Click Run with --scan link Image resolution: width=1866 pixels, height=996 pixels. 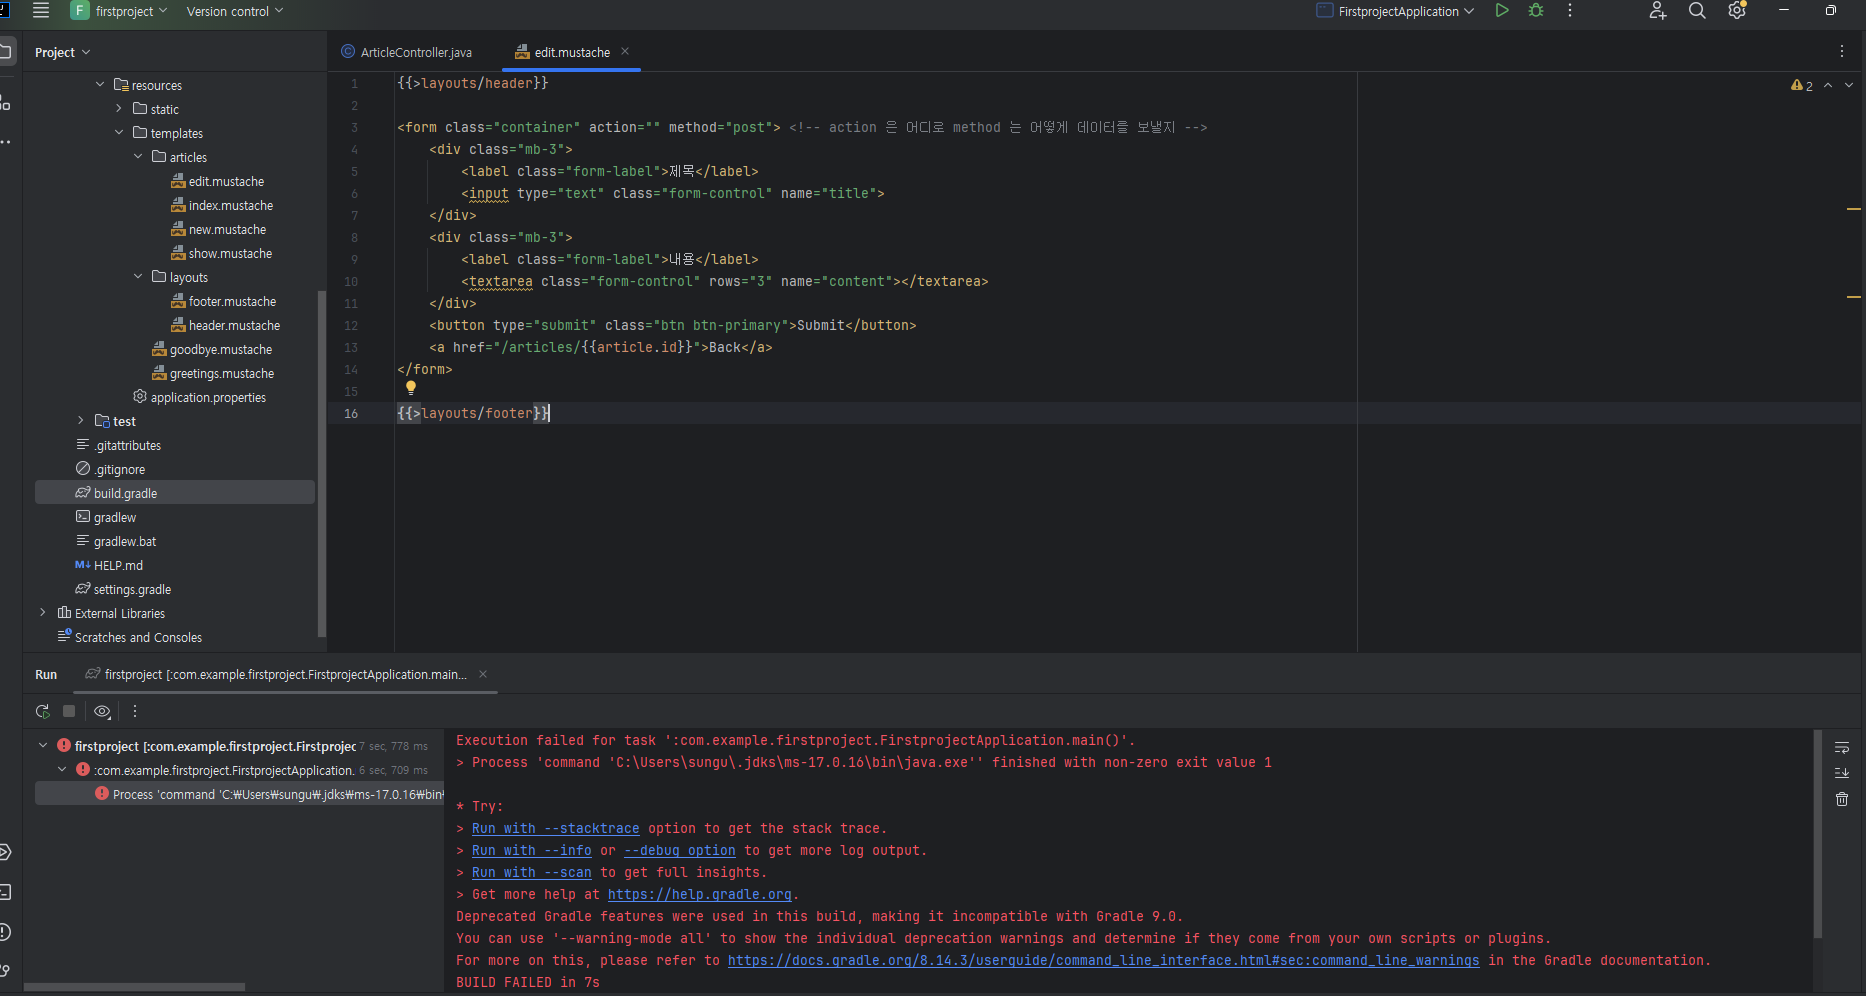[532, 872]
